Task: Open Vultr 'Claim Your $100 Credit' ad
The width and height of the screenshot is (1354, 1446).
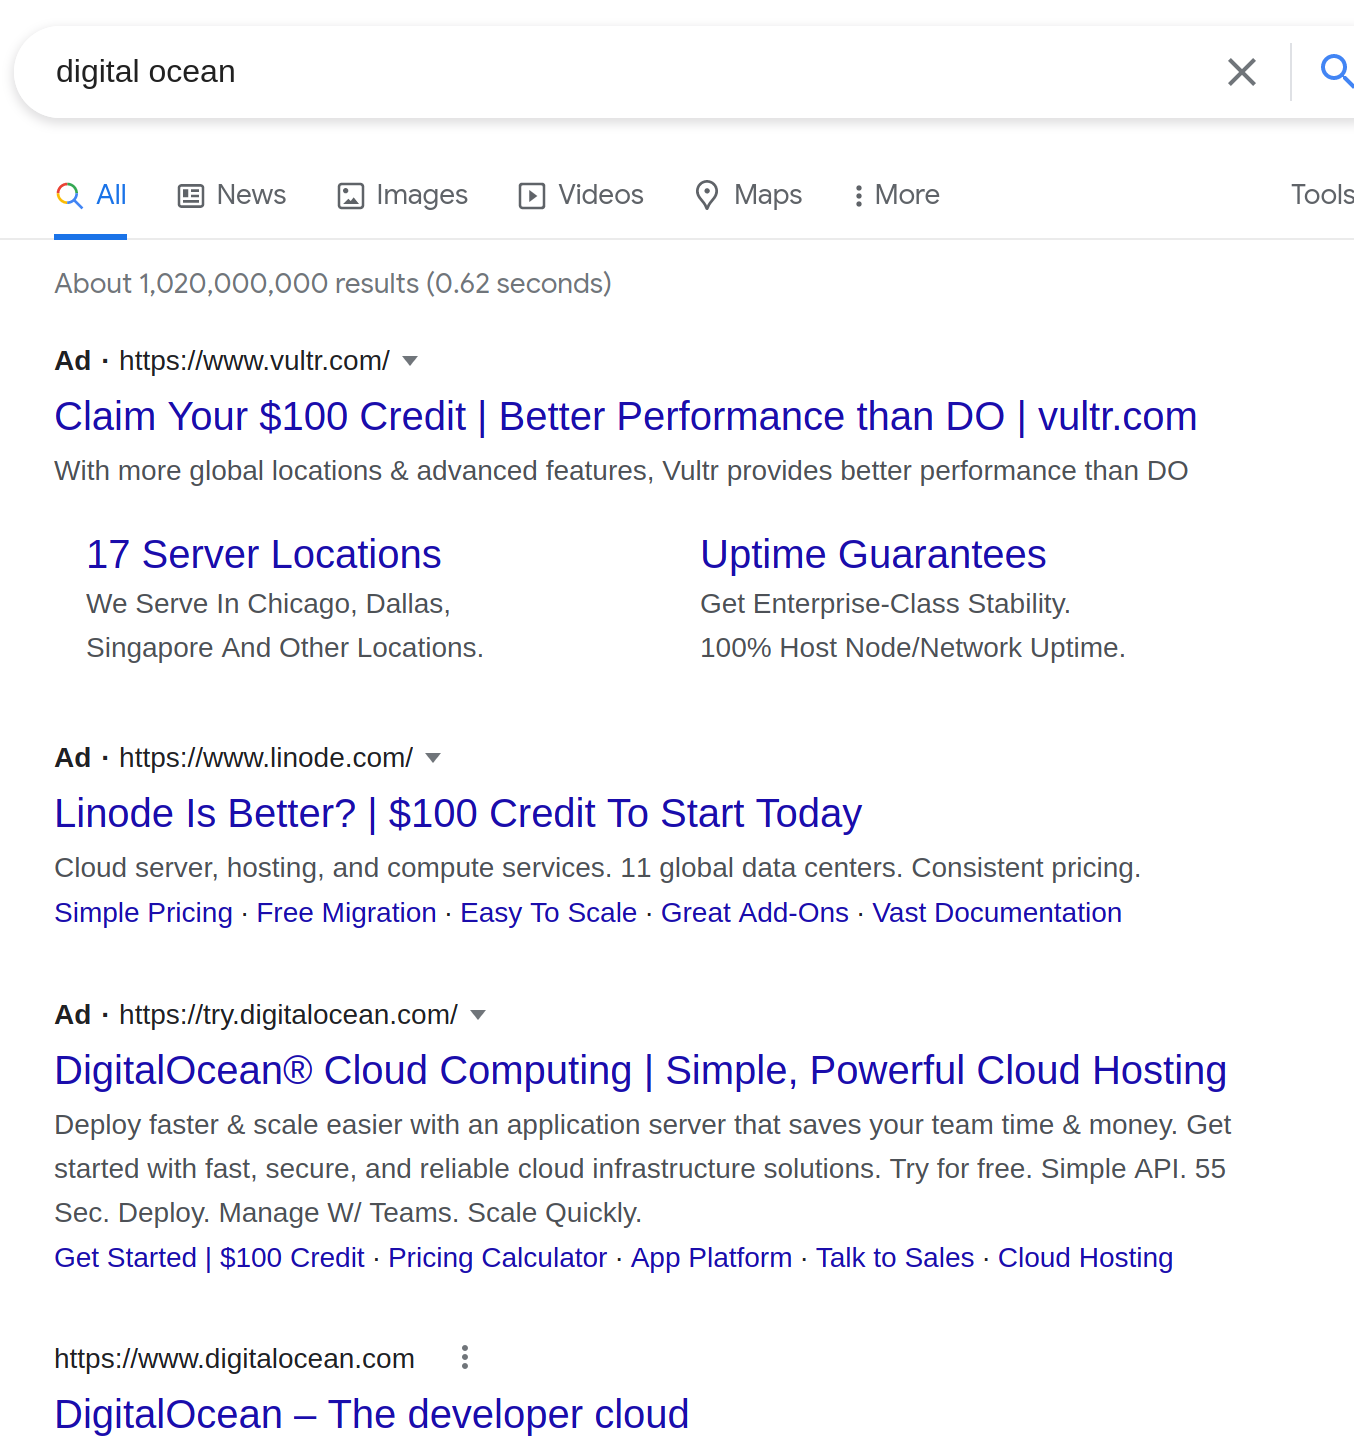Action: (625, 417)
